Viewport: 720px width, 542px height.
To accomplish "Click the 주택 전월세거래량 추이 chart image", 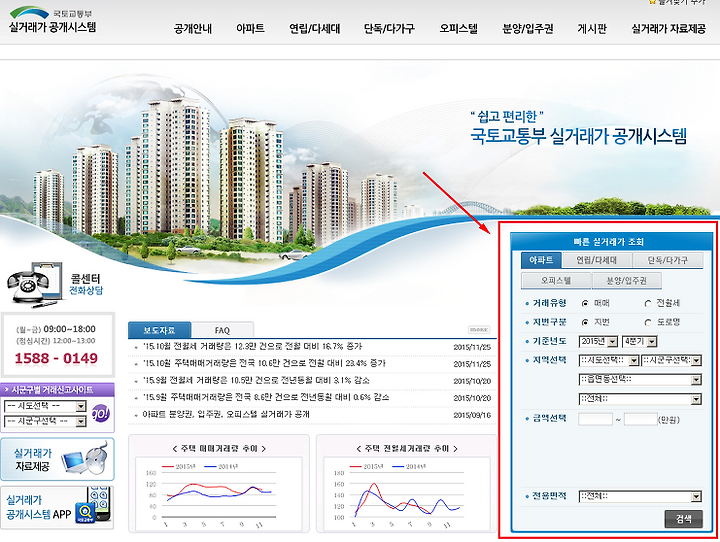I will pyautogui.click(x=406, y=494).
